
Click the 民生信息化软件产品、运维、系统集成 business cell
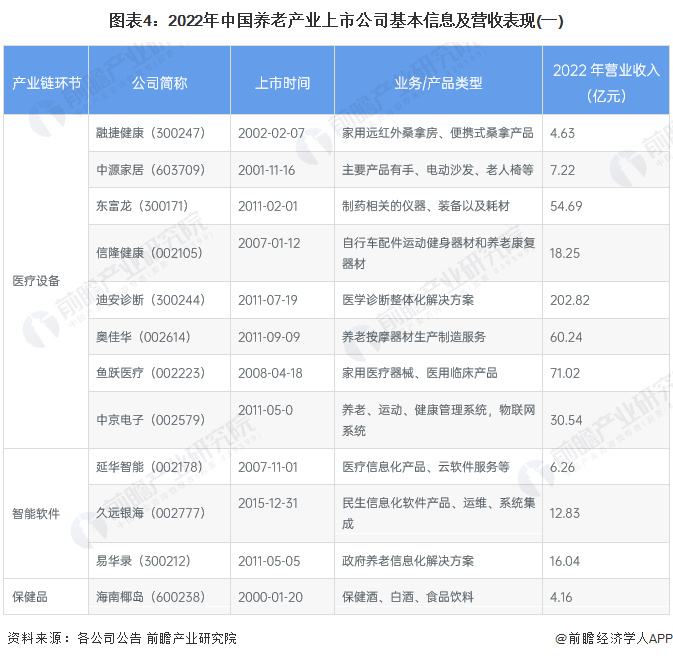click(x=438, y=513)
